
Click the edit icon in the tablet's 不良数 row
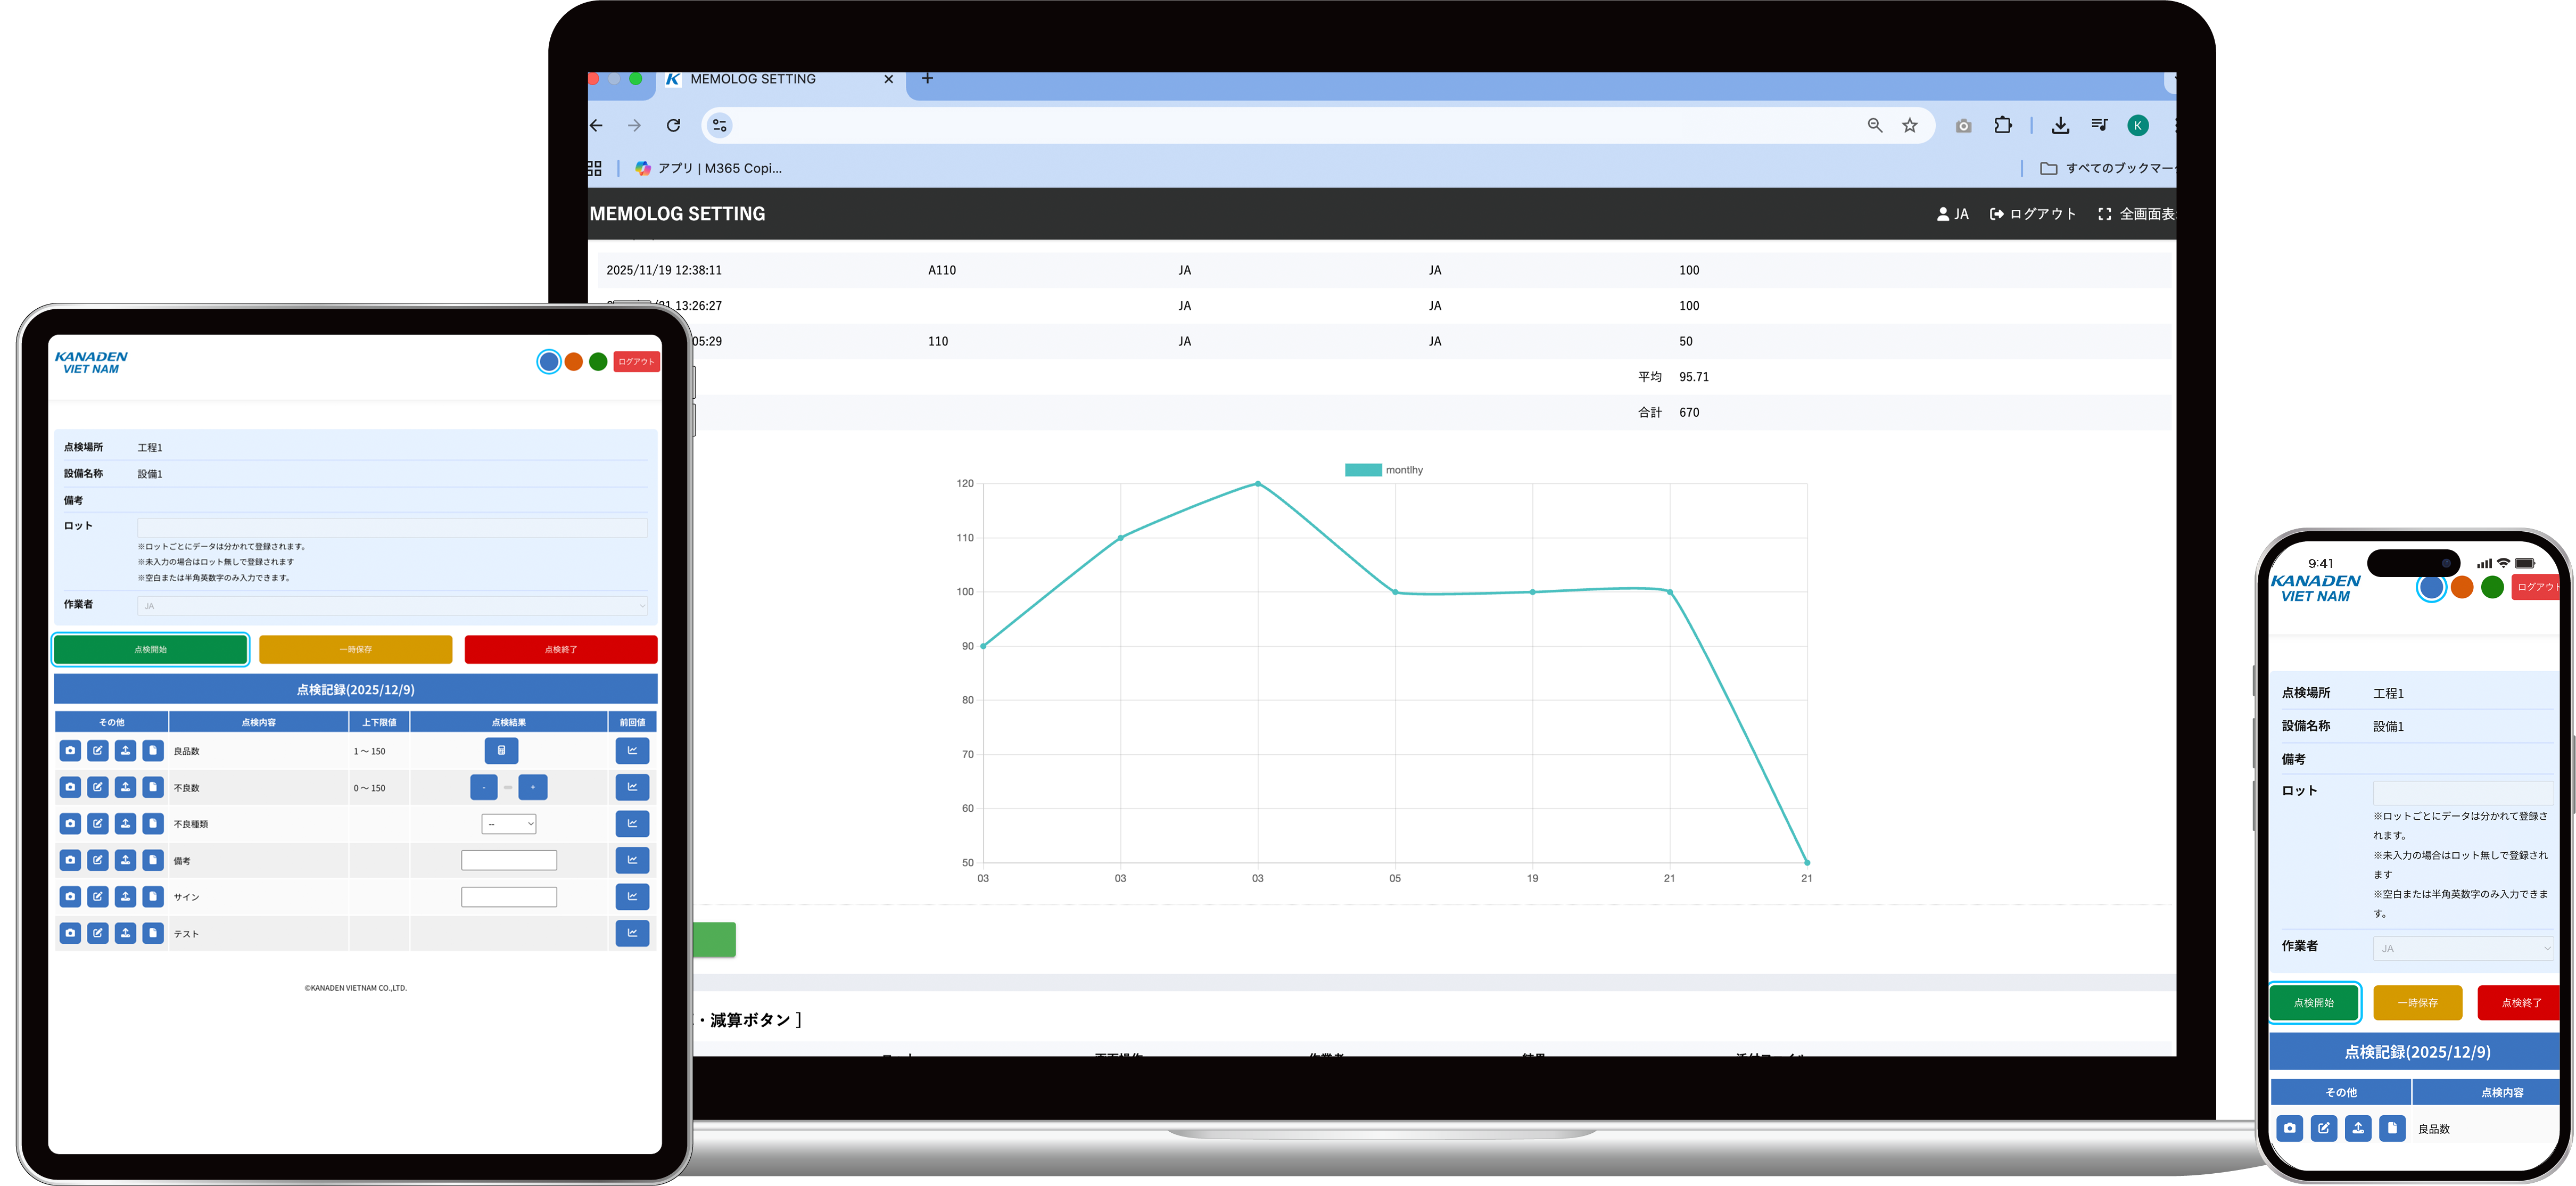point(98,787)
